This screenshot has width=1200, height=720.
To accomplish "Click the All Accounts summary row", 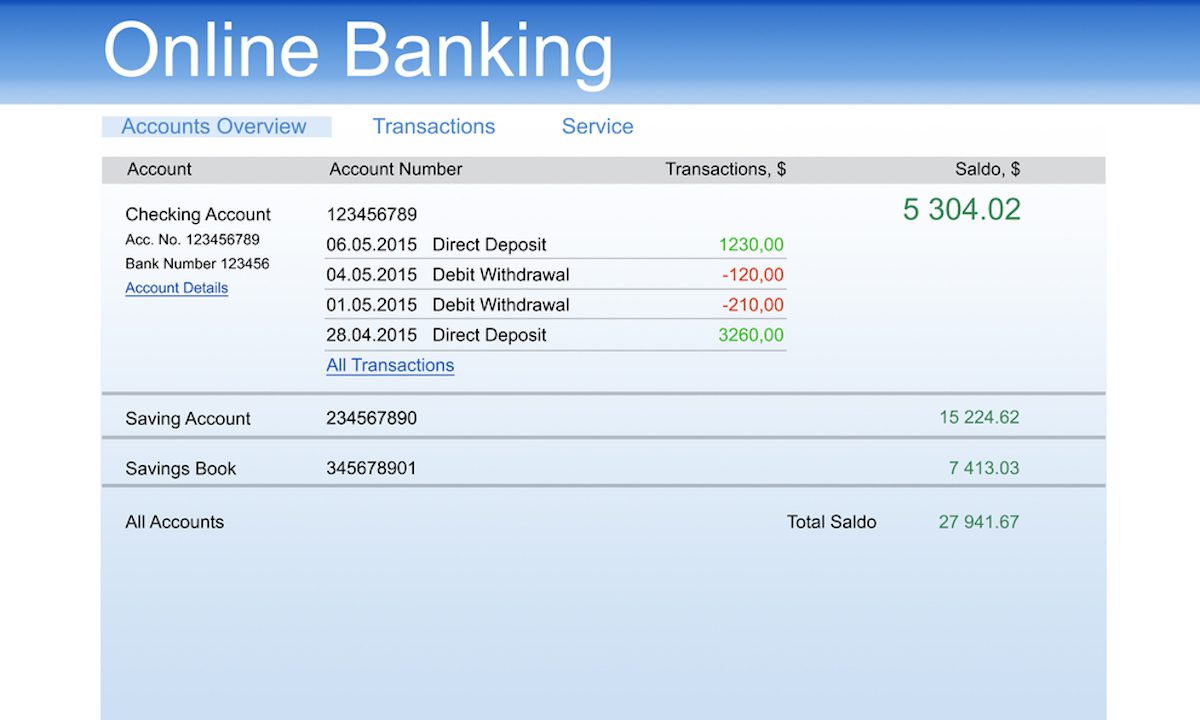I will coord(175,521).
